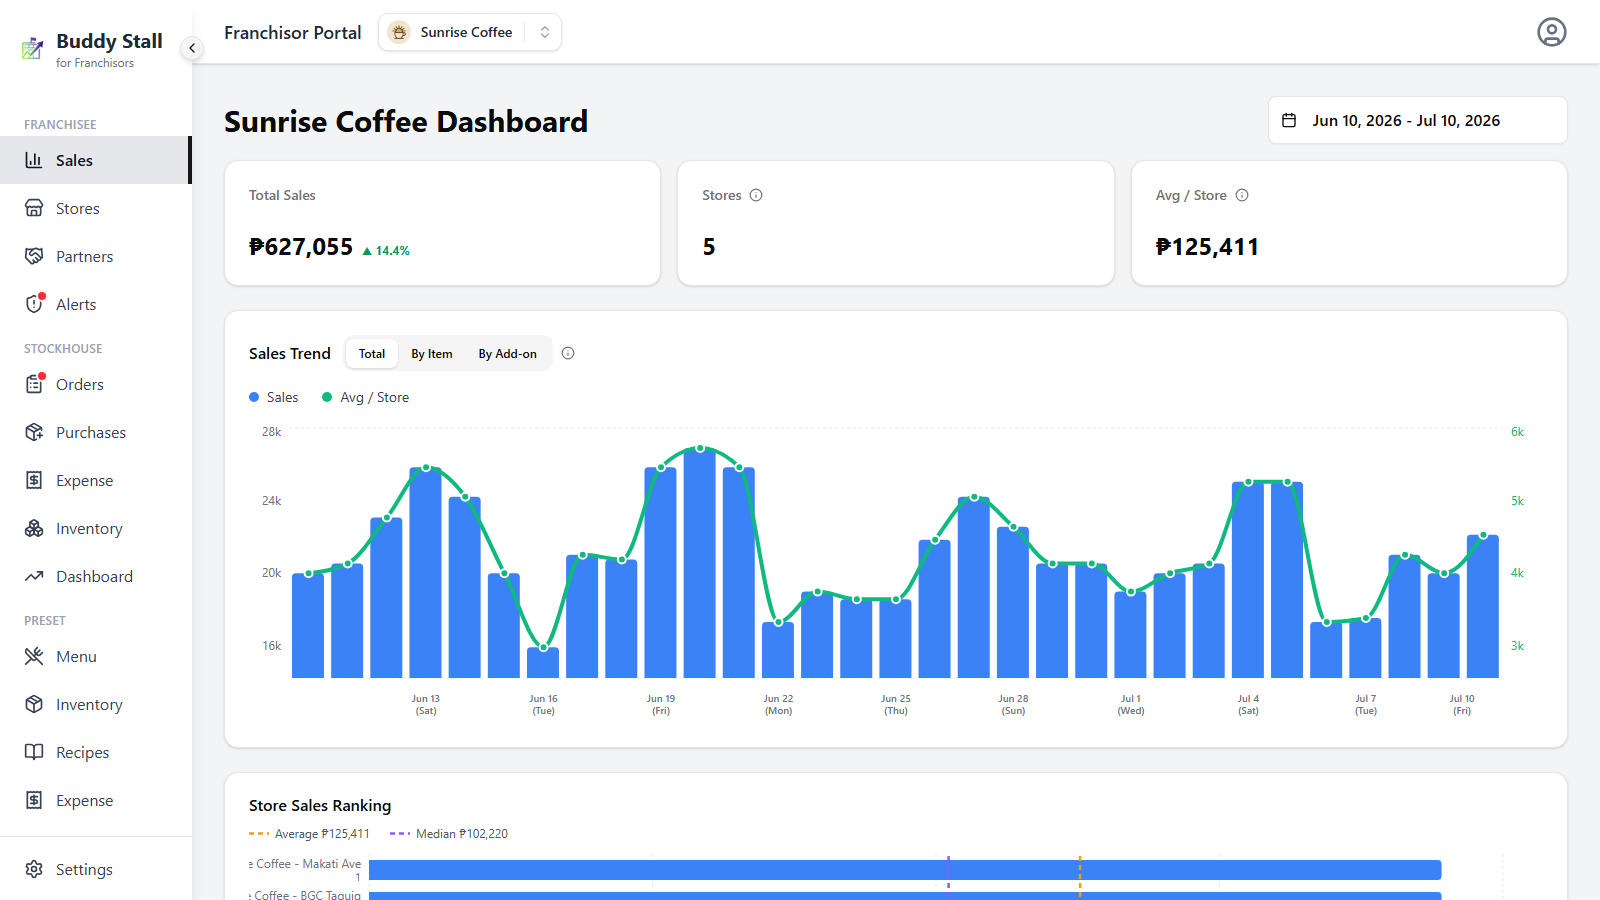1600x900 pixels.
Task: Click the Median ₱102,220 legend entry
Action: pos(448,833)
